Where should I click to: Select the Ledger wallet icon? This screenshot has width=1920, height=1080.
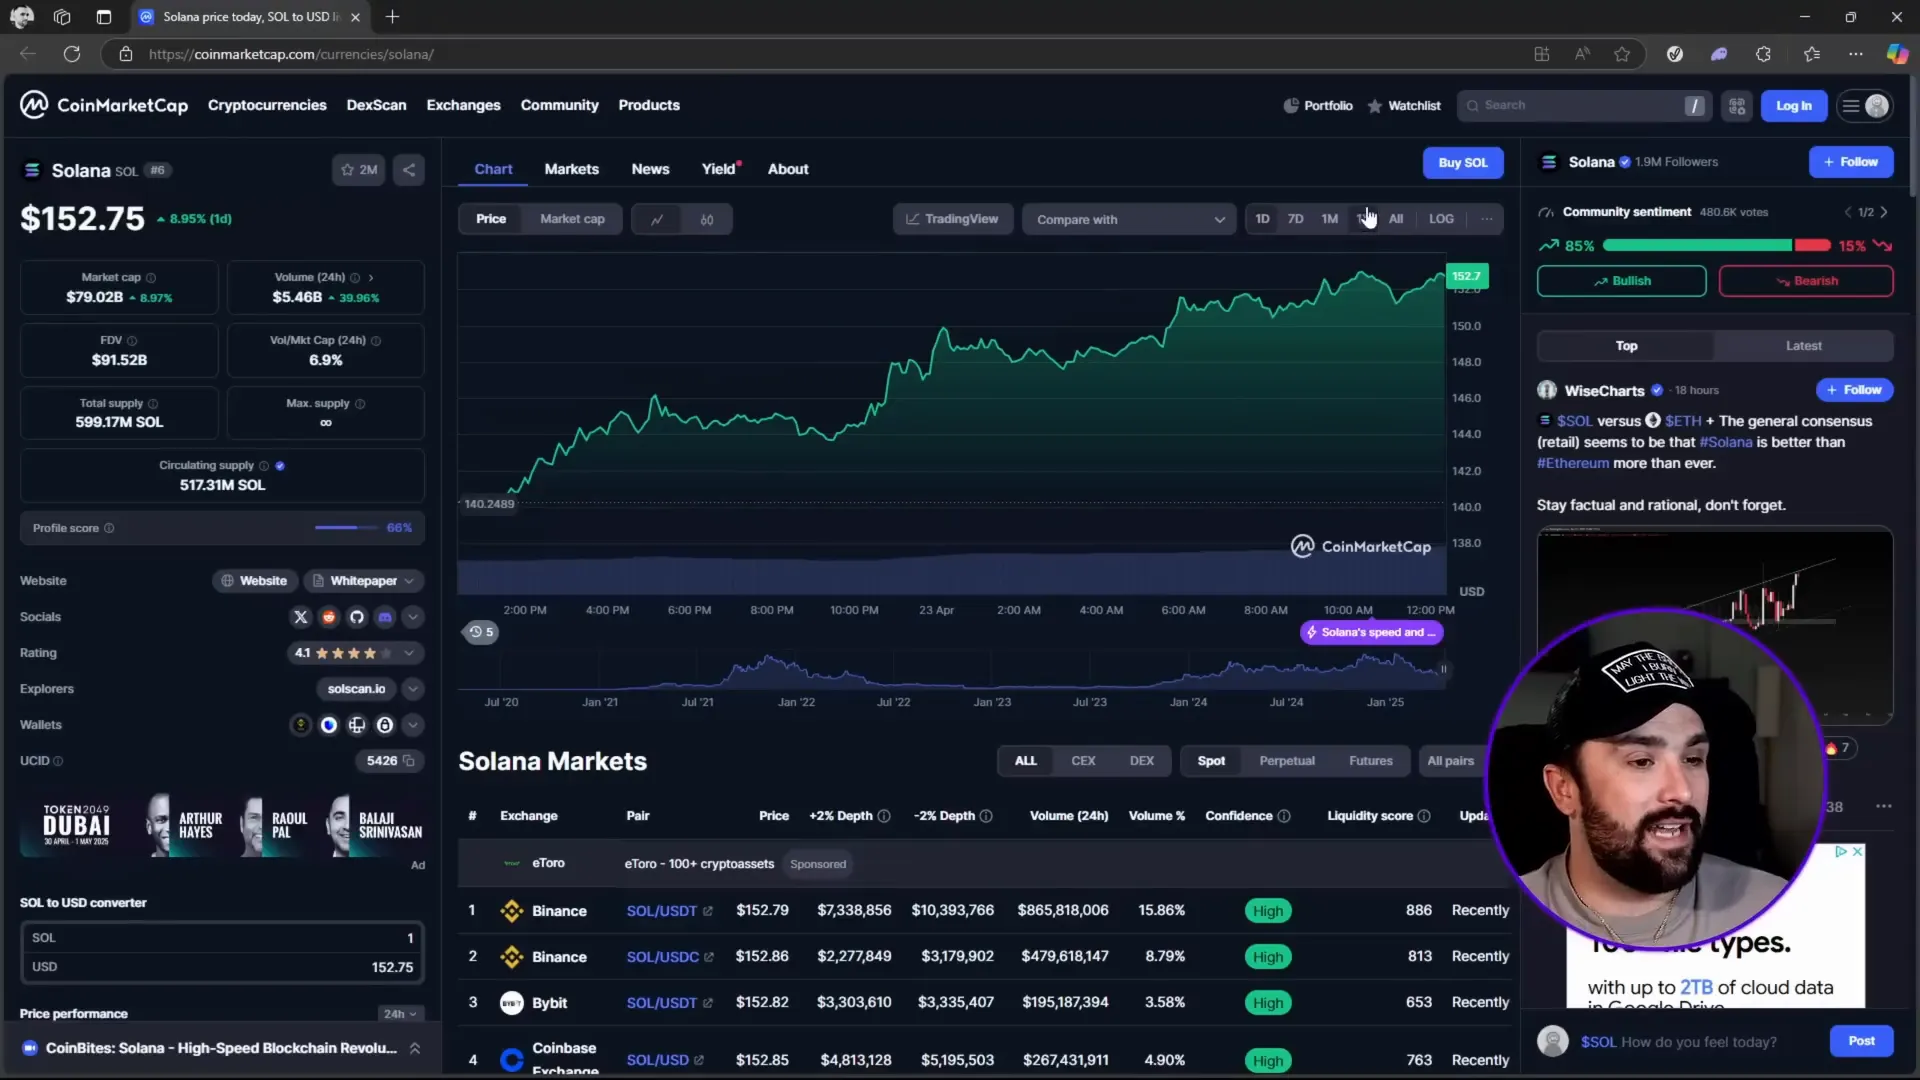pyautogui.click(x=356, y=725)
